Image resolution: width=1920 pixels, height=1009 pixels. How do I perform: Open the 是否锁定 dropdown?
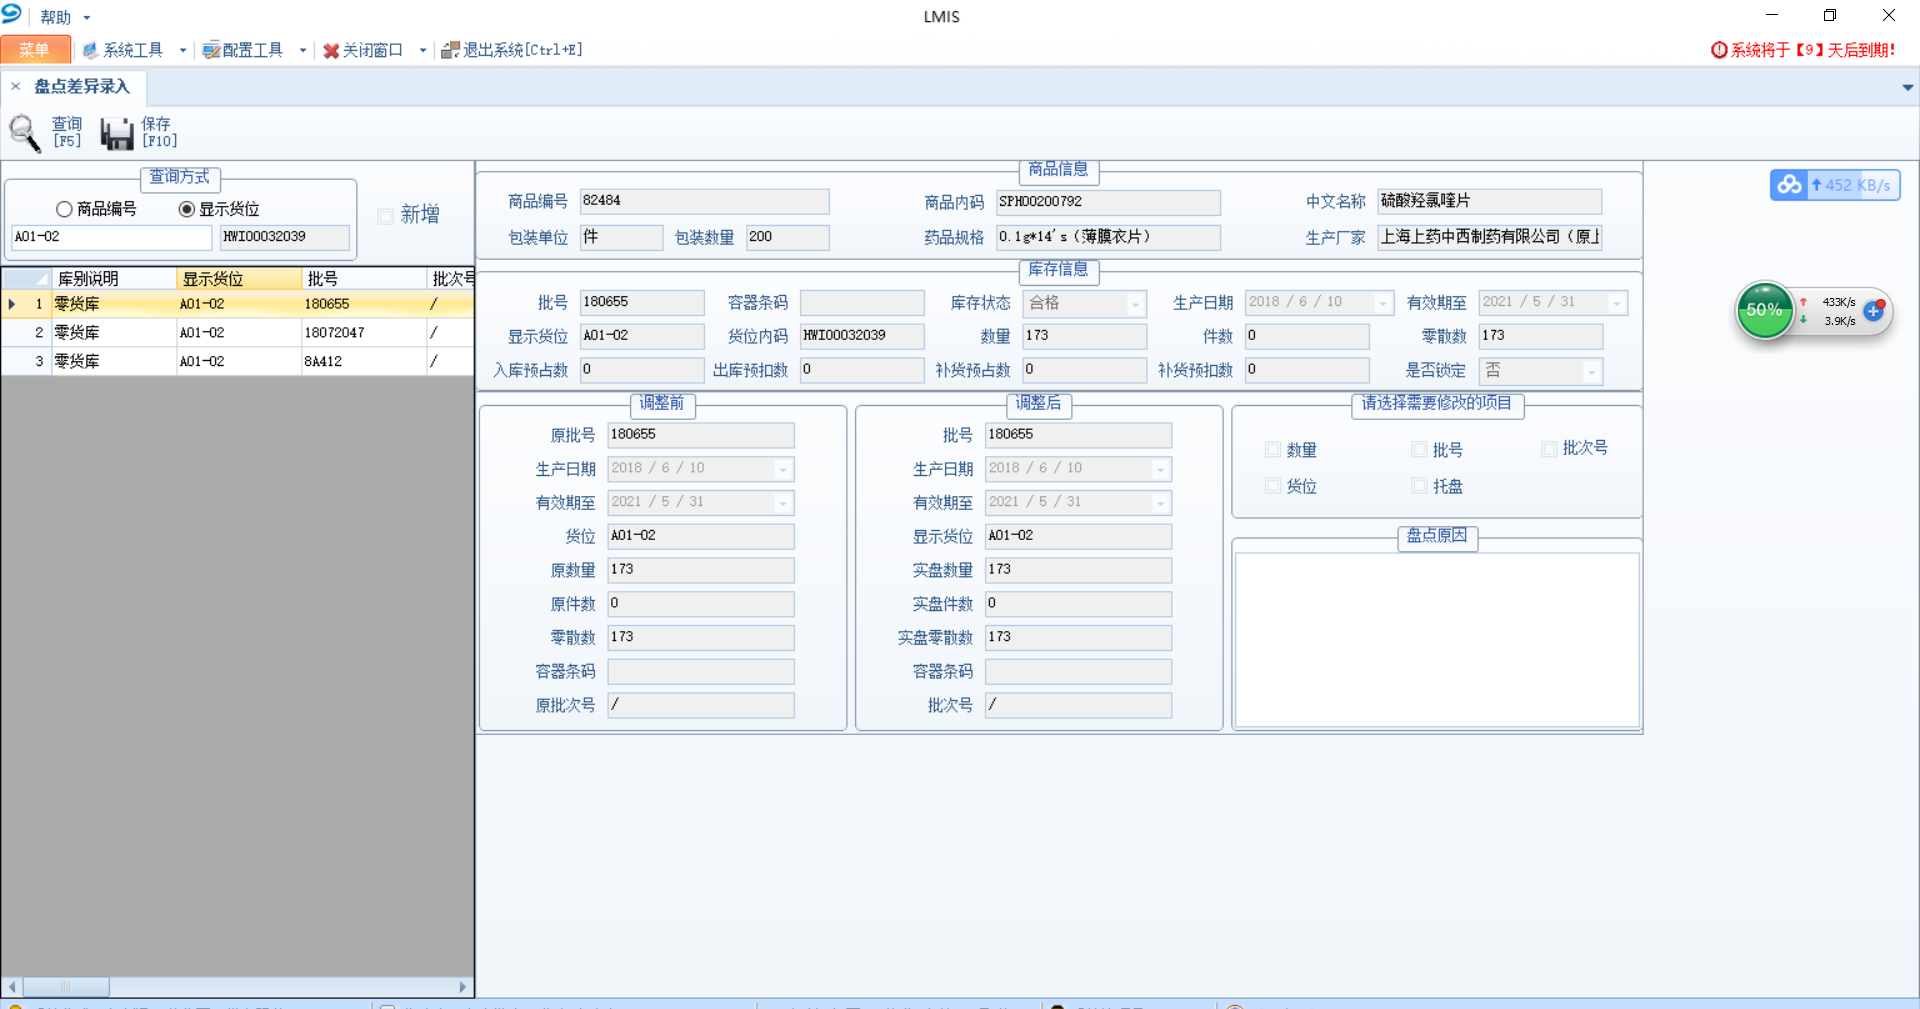click(1591, 371)
